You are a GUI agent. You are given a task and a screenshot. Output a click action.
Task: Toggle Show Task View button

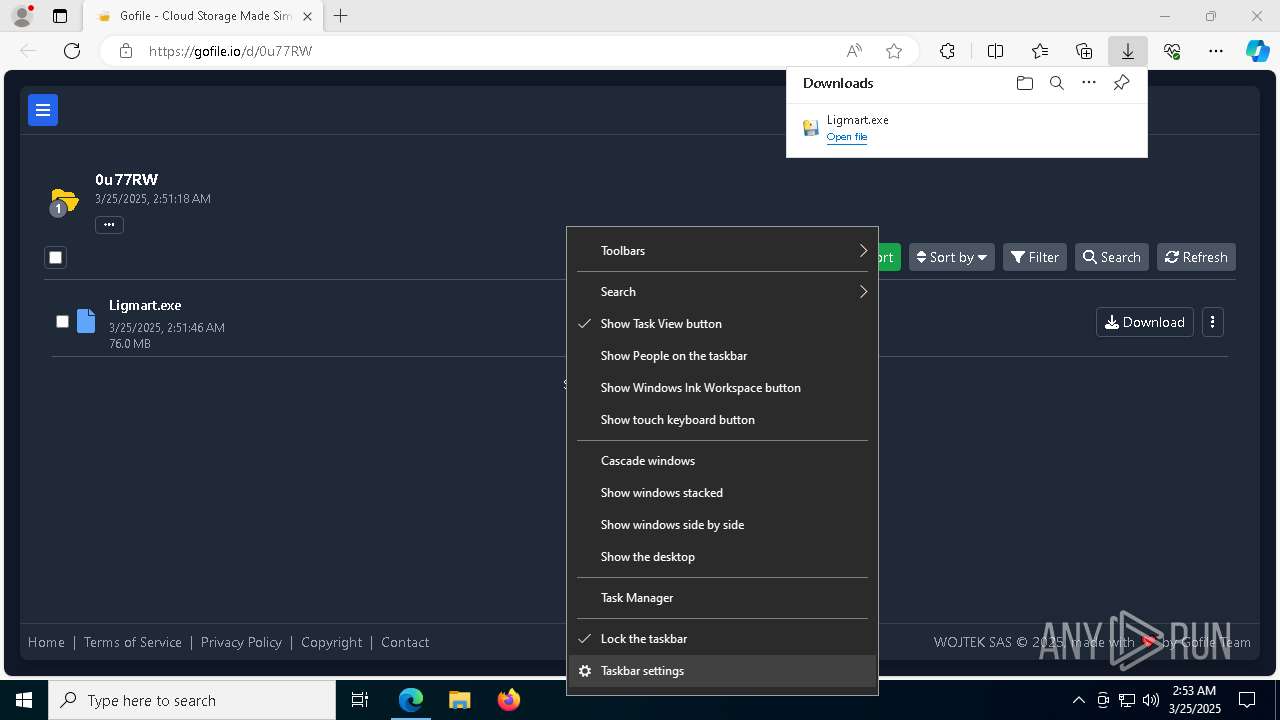[x=722, y=324]
